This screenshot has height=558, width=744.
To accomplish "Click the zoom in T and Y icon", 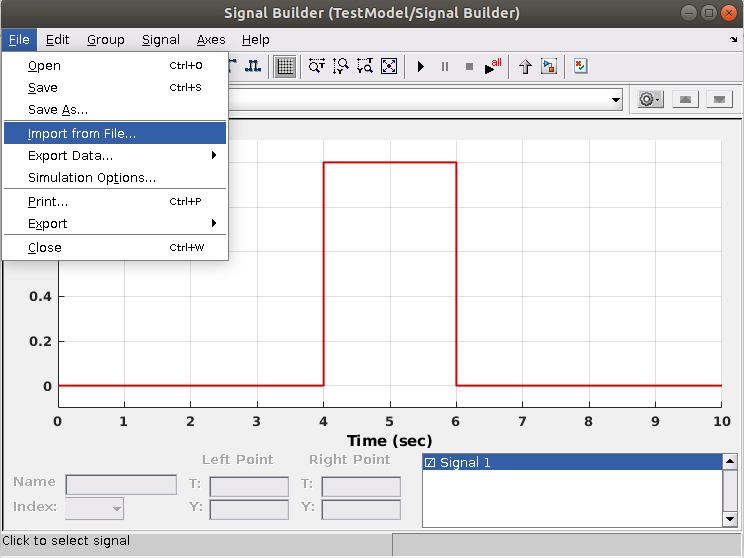I will point(365,66).
